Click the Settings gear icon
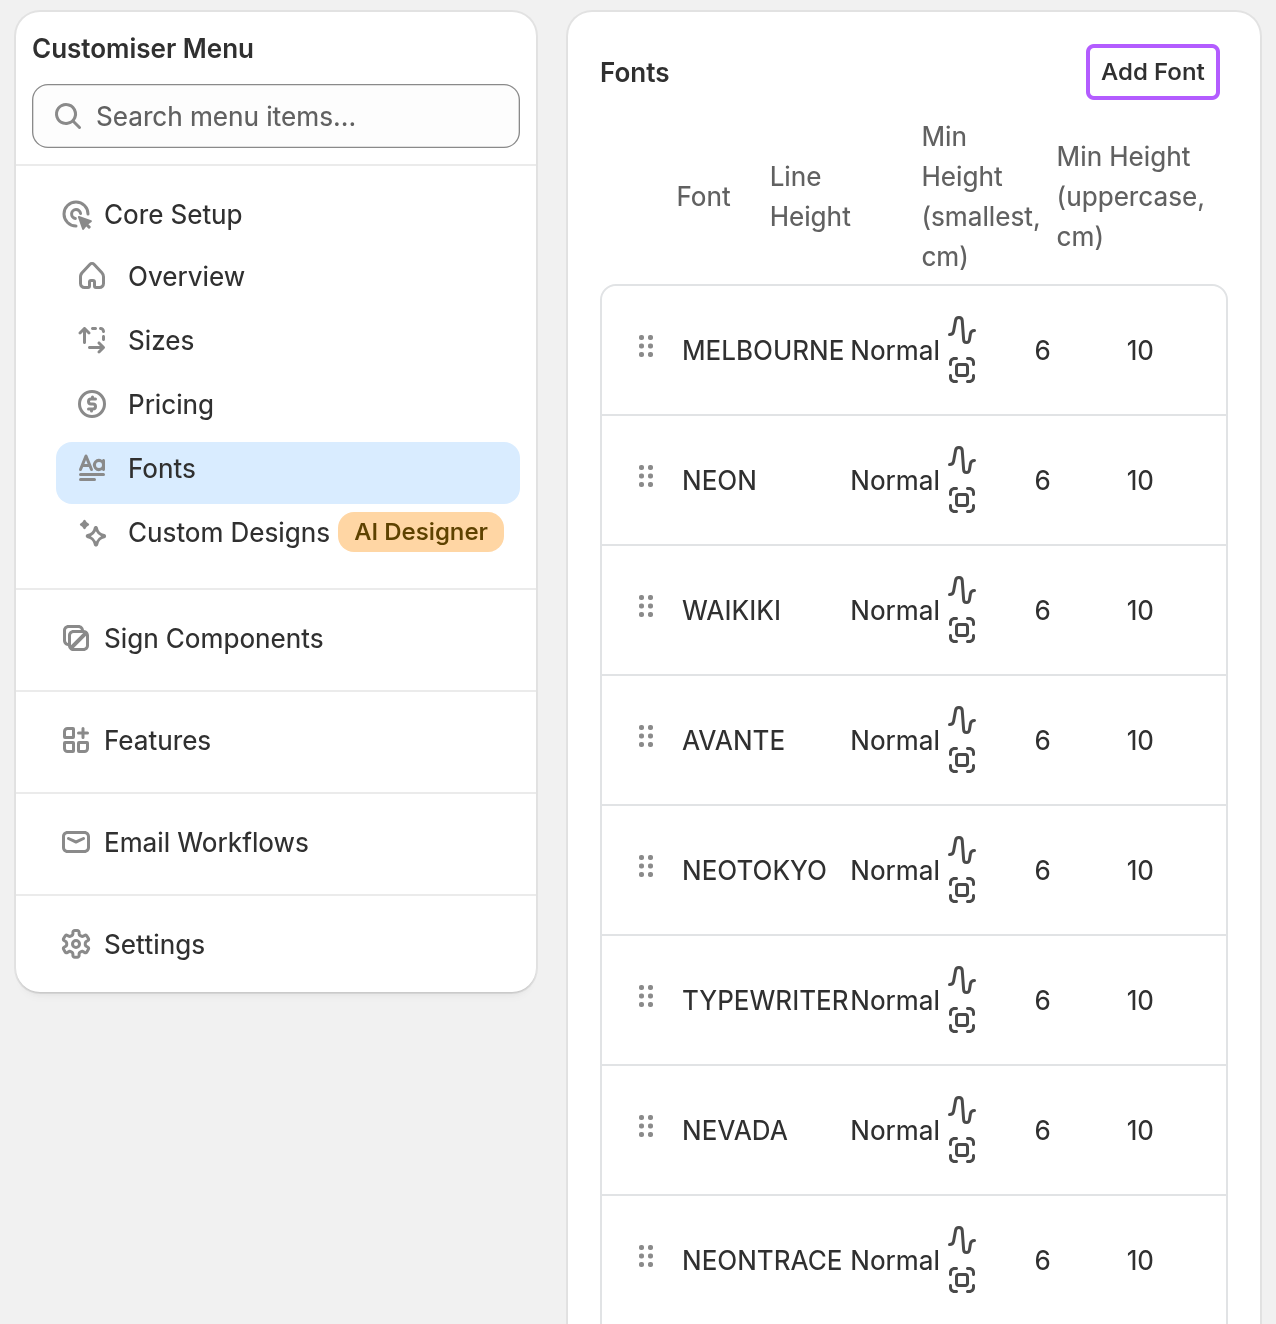The image size is (1276, 1324). 76,944
